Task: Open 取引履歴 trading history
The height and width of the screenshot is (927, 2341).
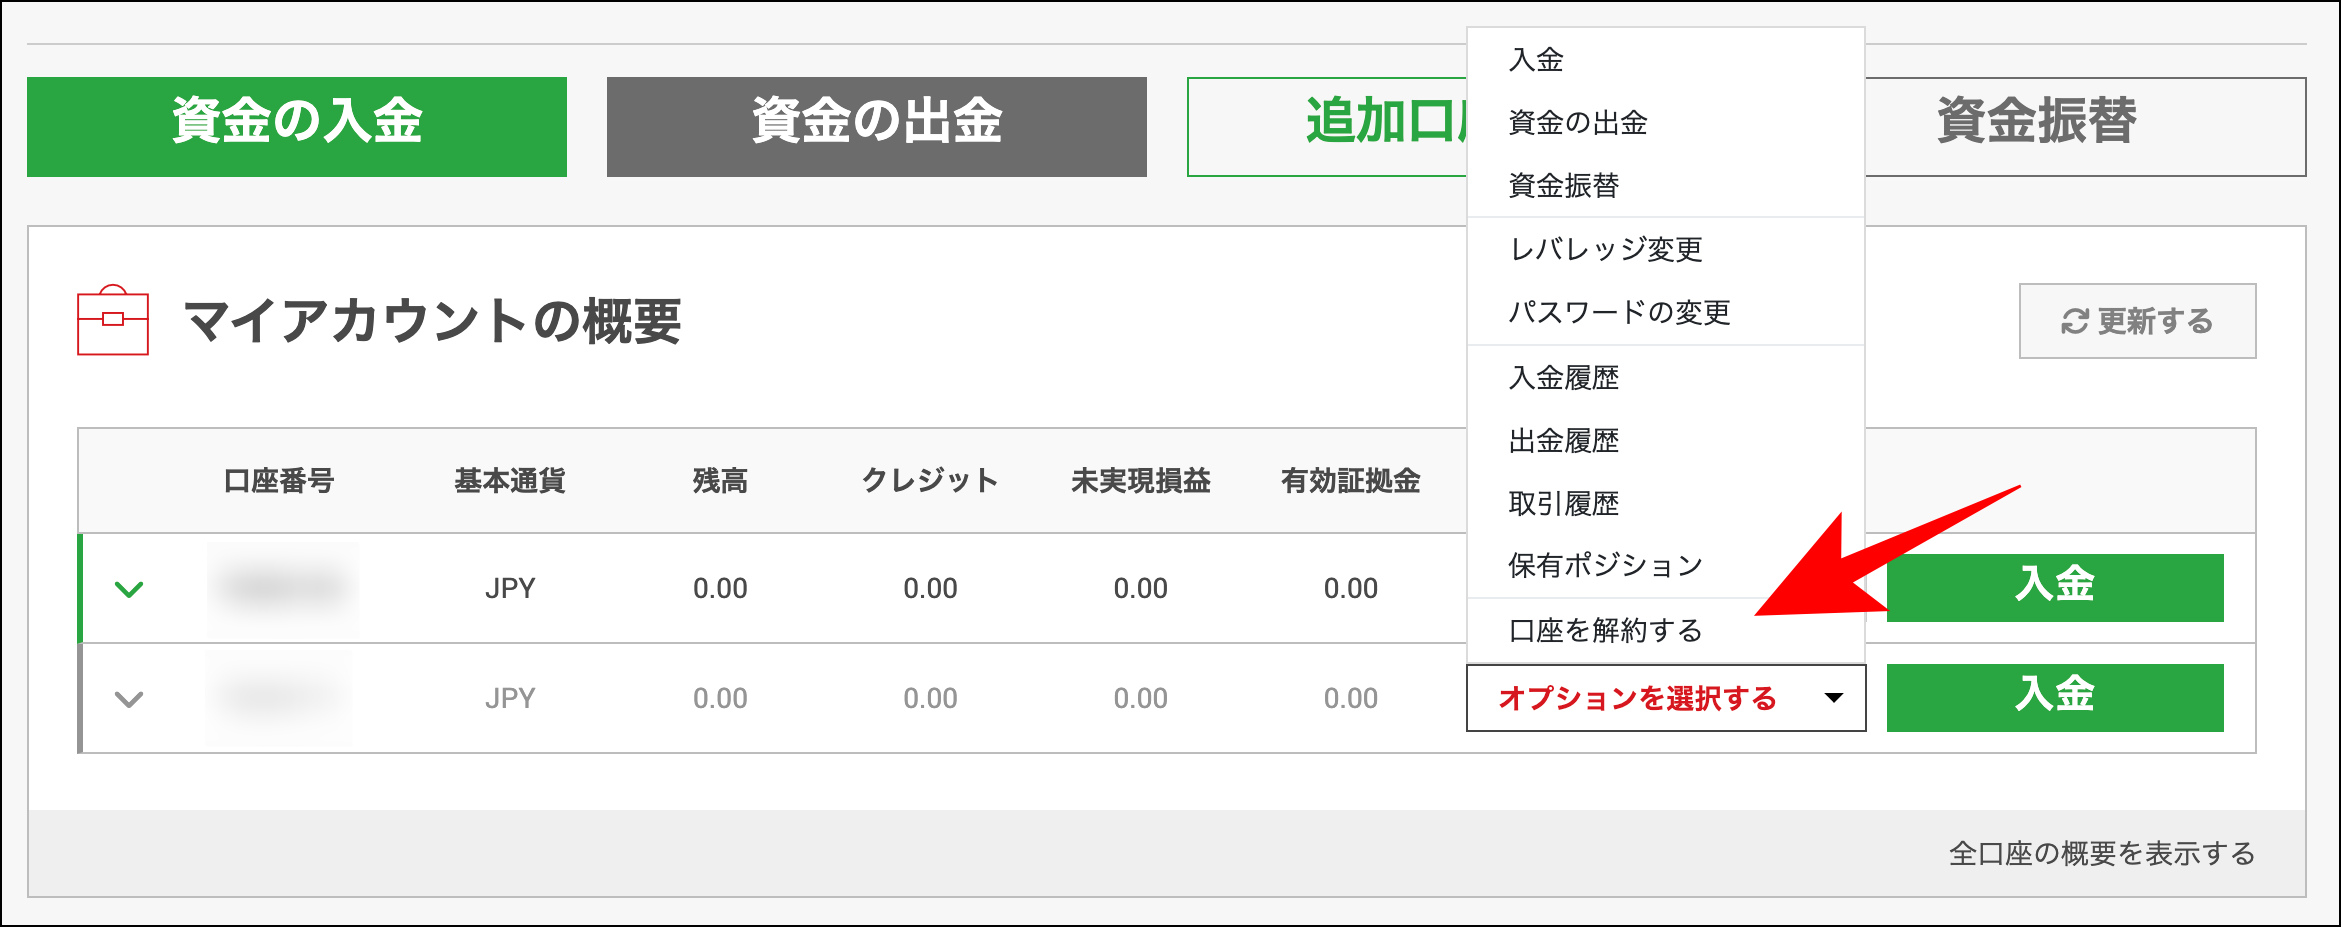Action: coord(1564,503)
